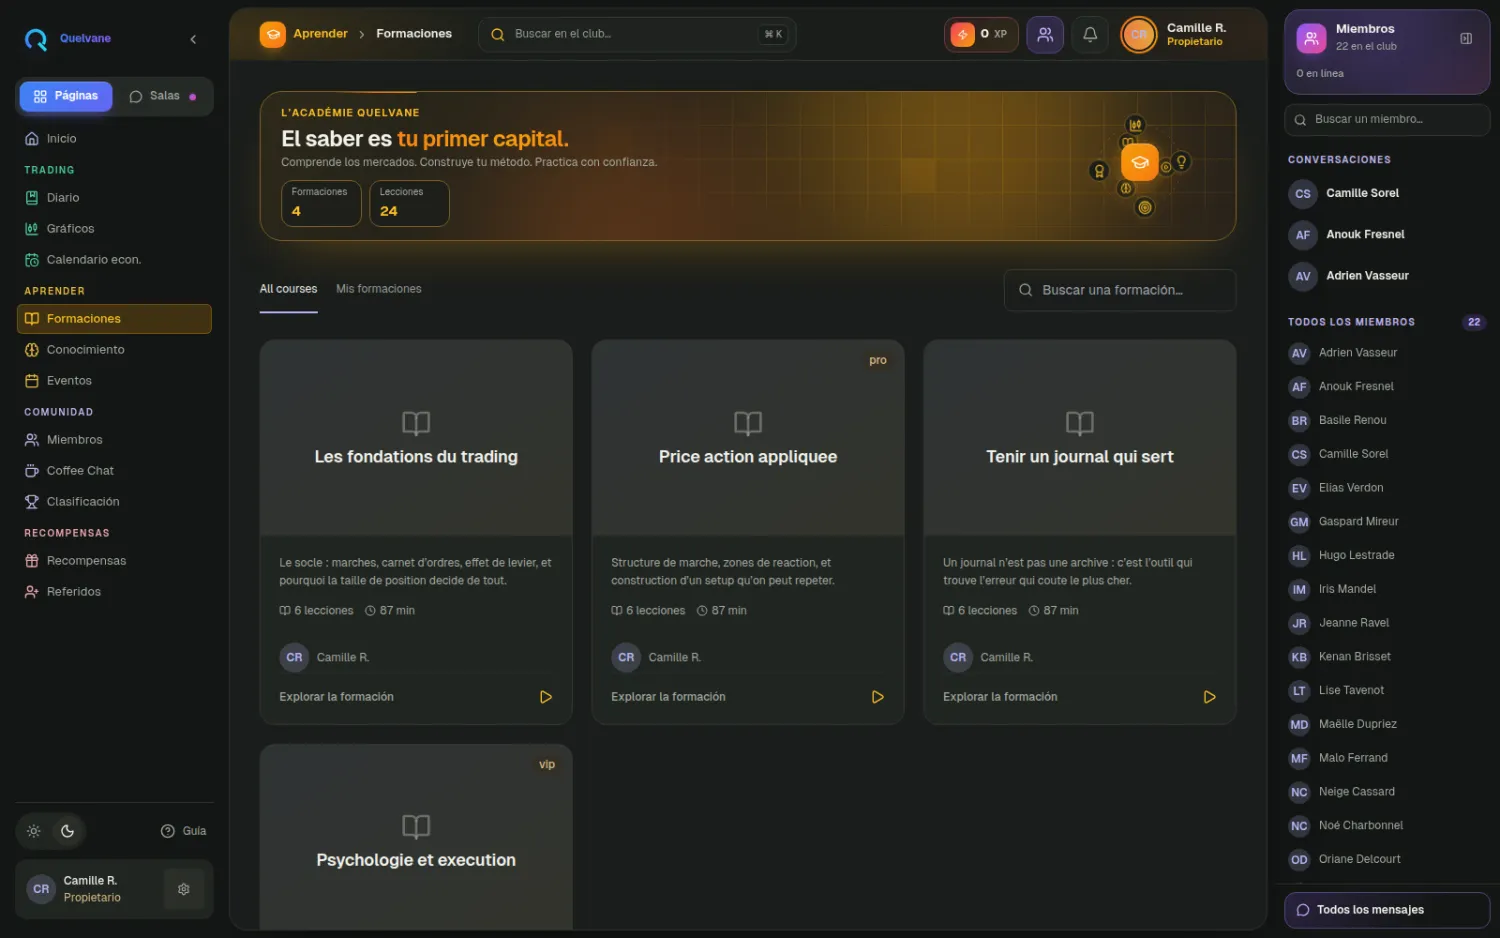Click the Aprender graduation cap icon
The height and width of the screenshot is (938, 1500).
coord(273,35)
